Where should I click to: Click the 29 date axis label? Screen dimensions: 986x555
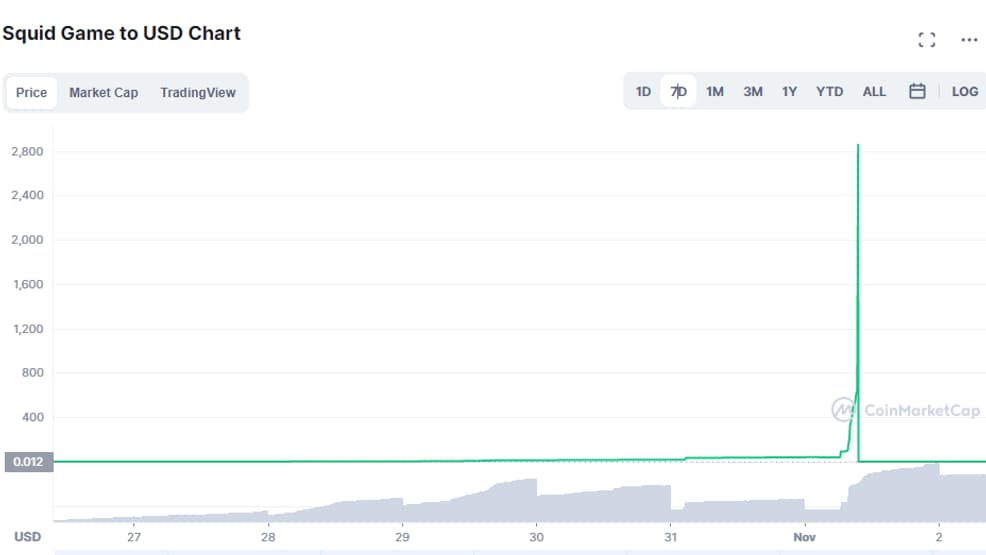(402, 537)
